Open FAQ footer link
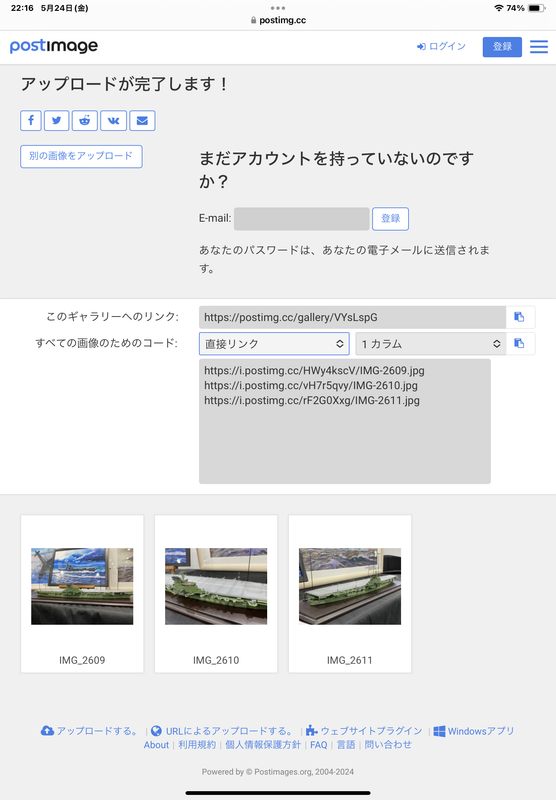Screen dimensions: 556x800 click(319, 745)
